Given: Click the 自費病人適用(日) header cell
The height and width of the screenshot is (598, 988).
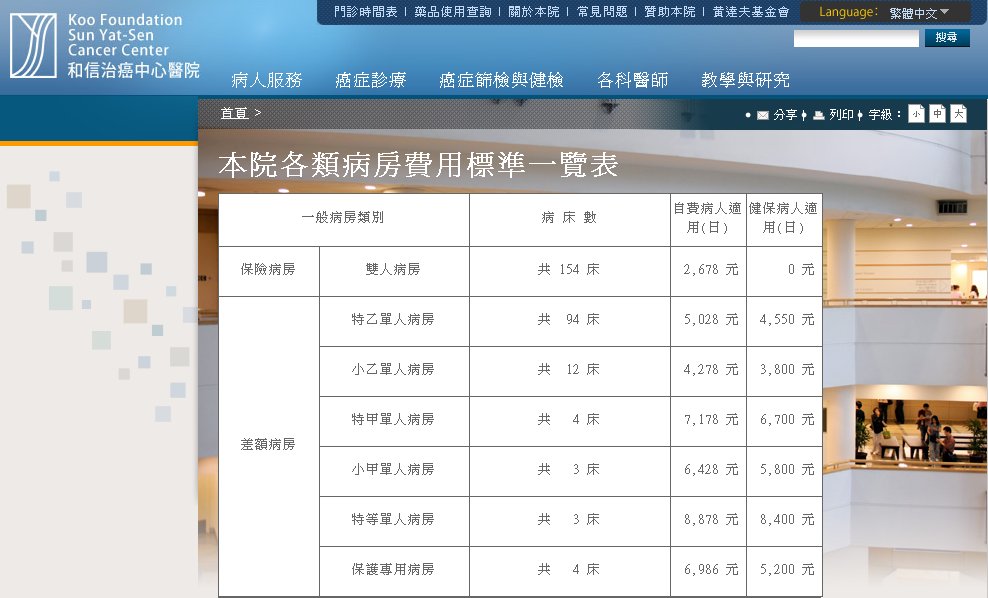Looking at the screenshot, I should coord(708,220).
